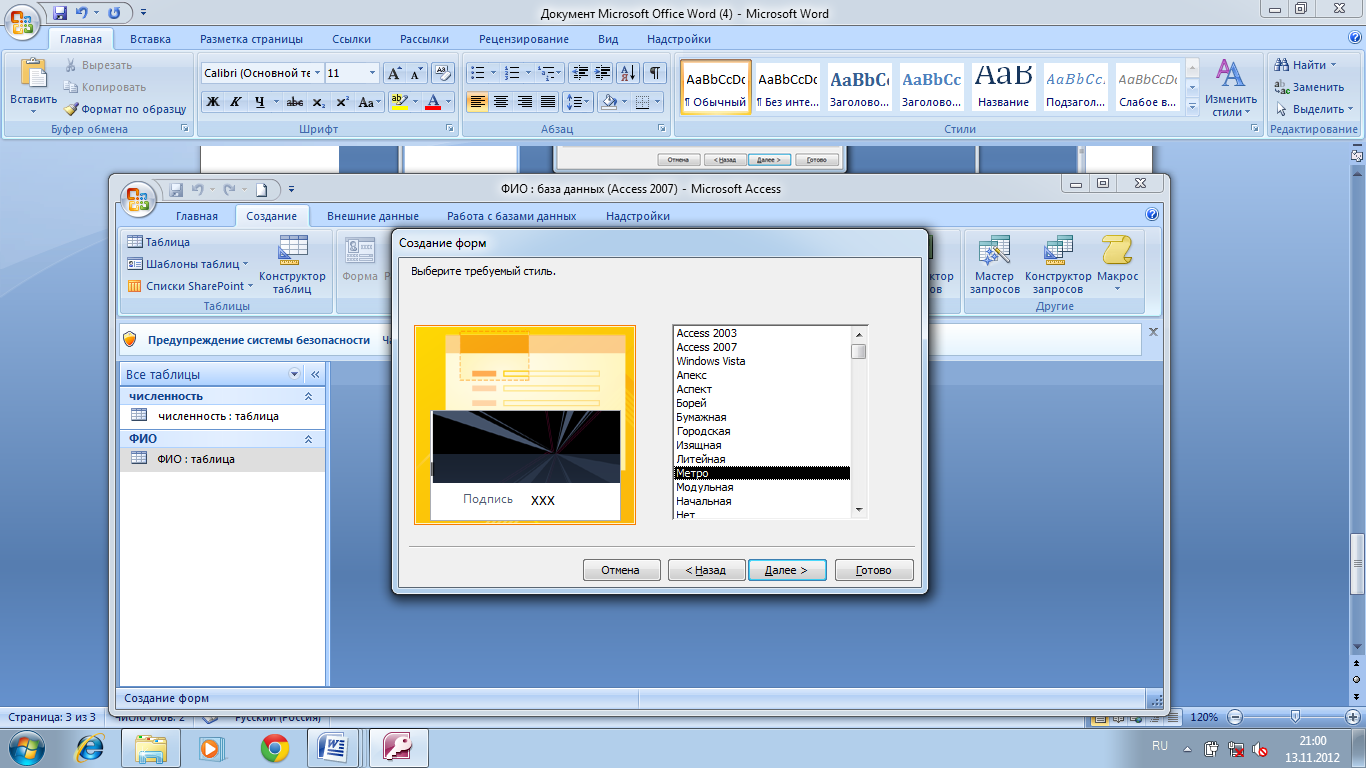This screenshot has width=1366, height=768.
Task: Click the red font color button
Action: (x=432, y=102)
